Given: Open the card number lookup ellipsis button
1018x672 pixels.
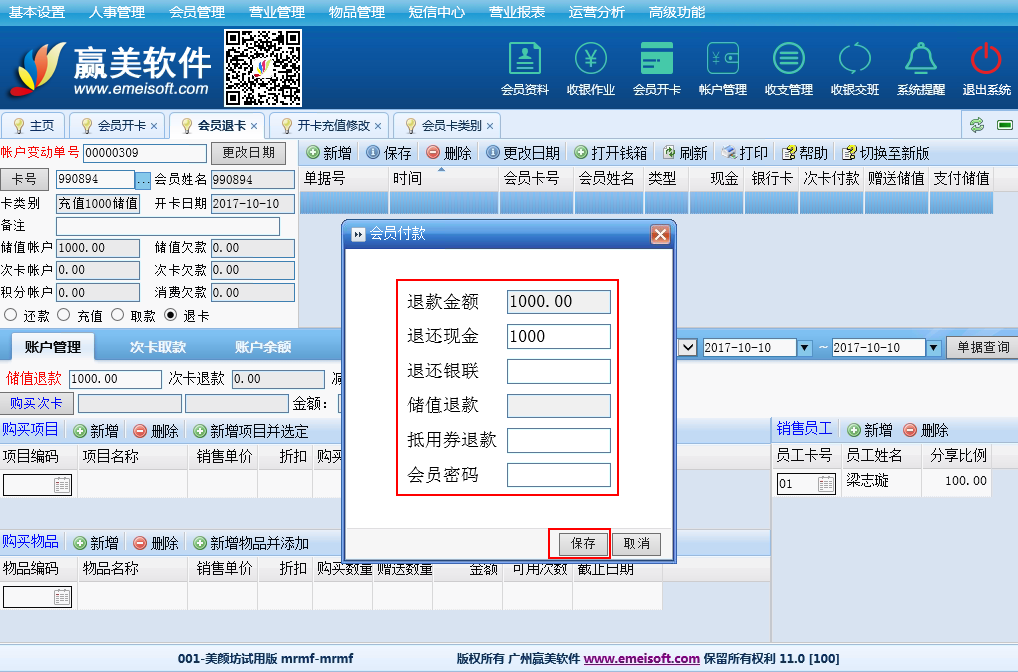Looking at the screenshot, I should pos(143,180).
